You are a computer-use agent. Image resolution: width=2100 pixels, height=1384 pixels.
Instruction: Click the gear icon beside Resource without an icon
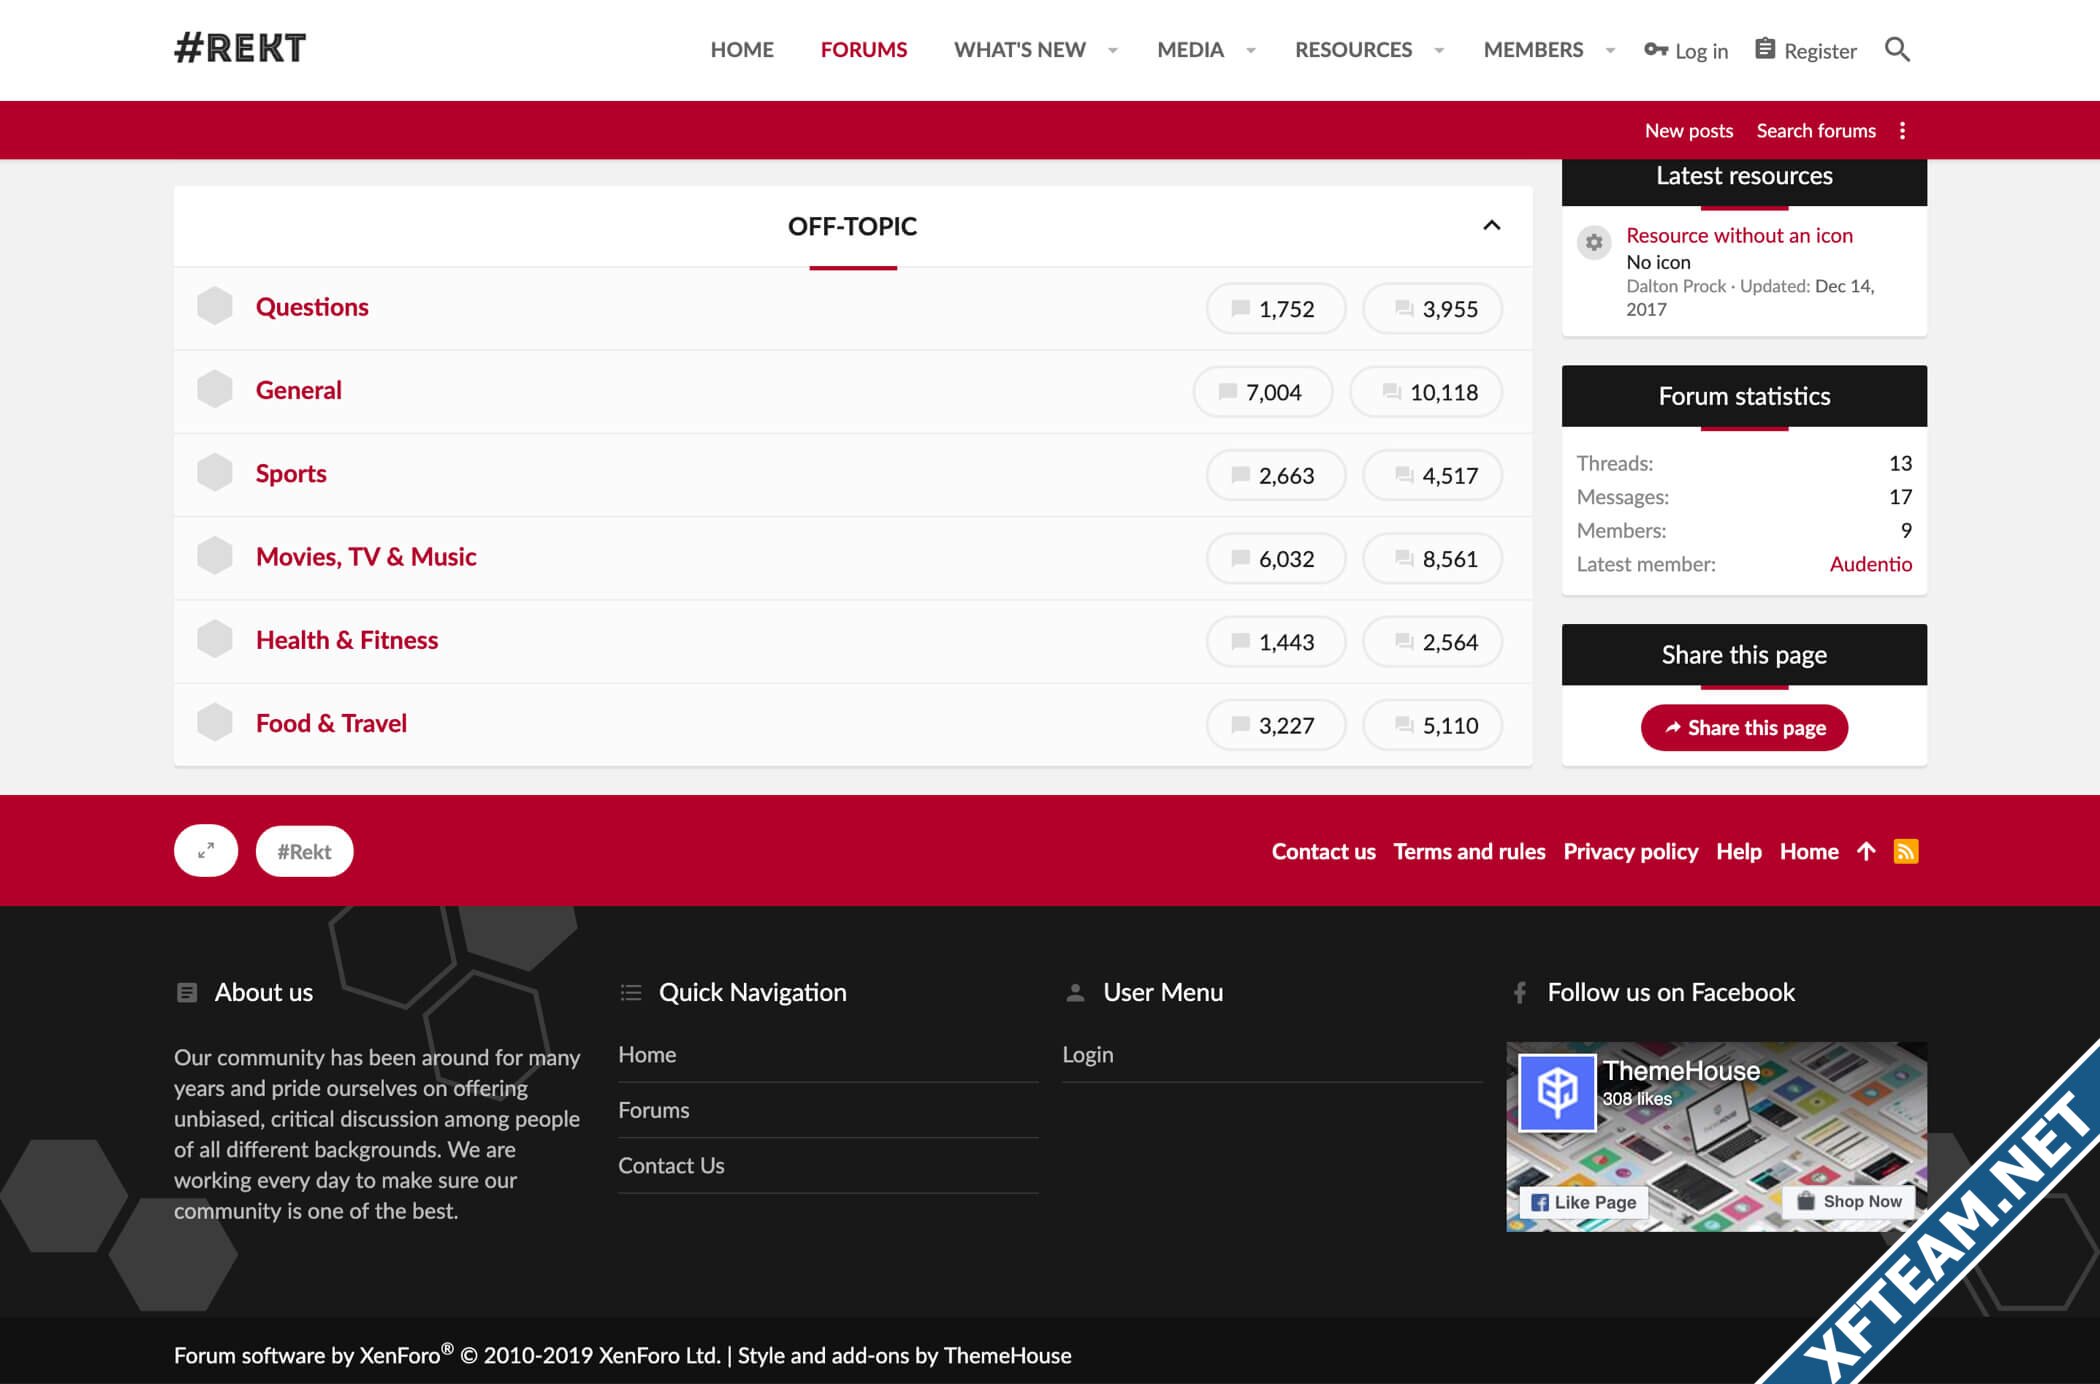click(x=1594, y=242)
